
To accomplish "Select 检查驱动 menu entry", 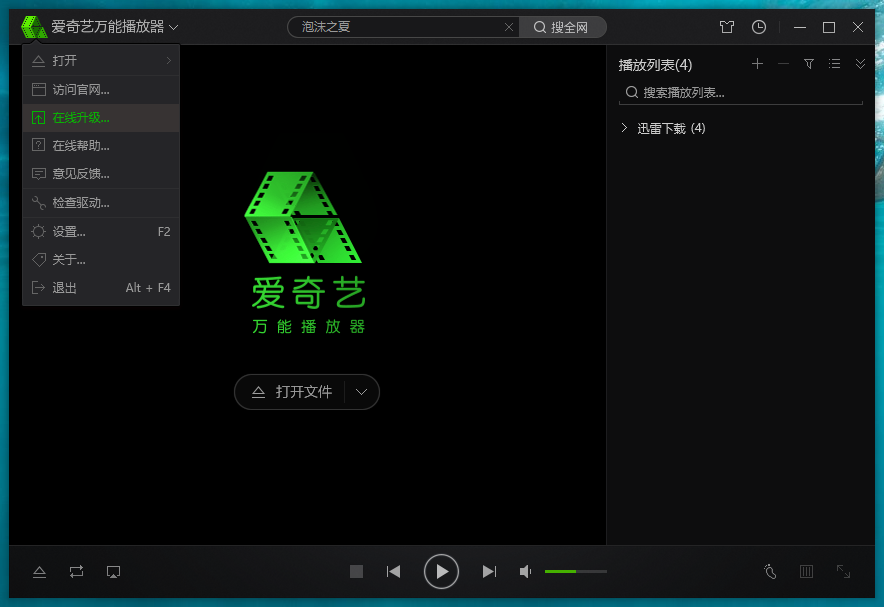I will click(x=101, y=203).
